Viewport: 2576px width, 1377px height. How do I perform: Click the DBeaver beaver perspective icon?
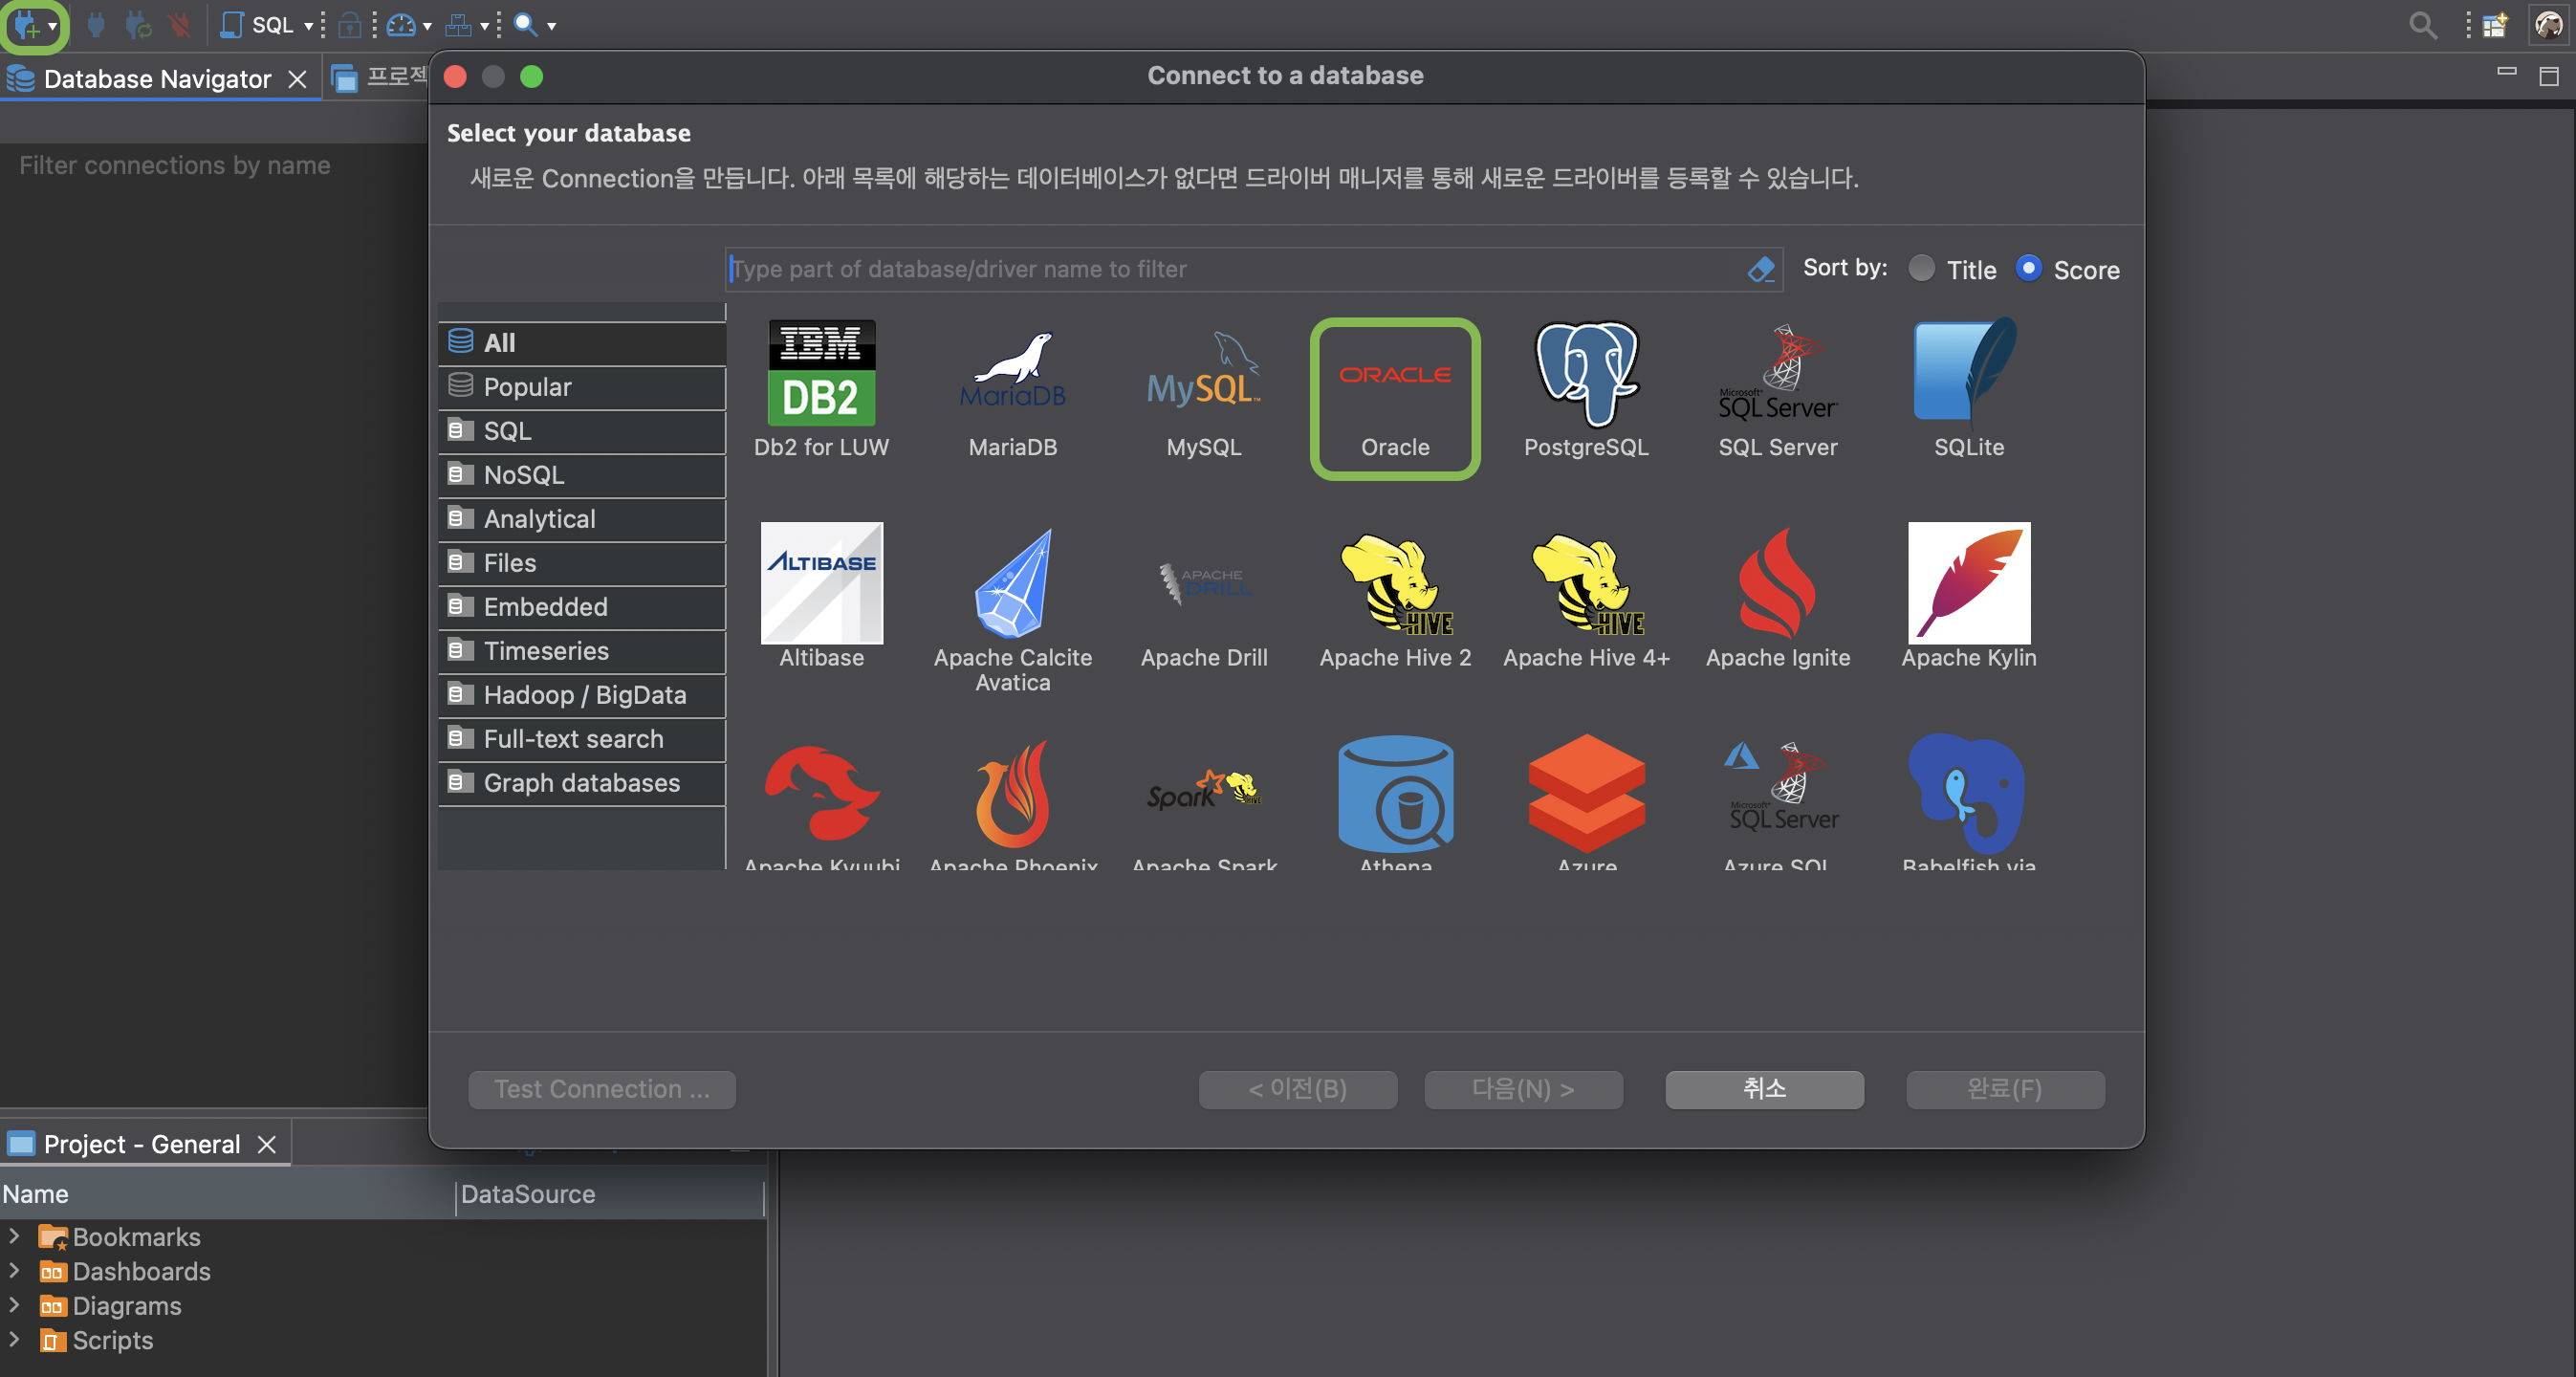click(x=2548, y=25)
